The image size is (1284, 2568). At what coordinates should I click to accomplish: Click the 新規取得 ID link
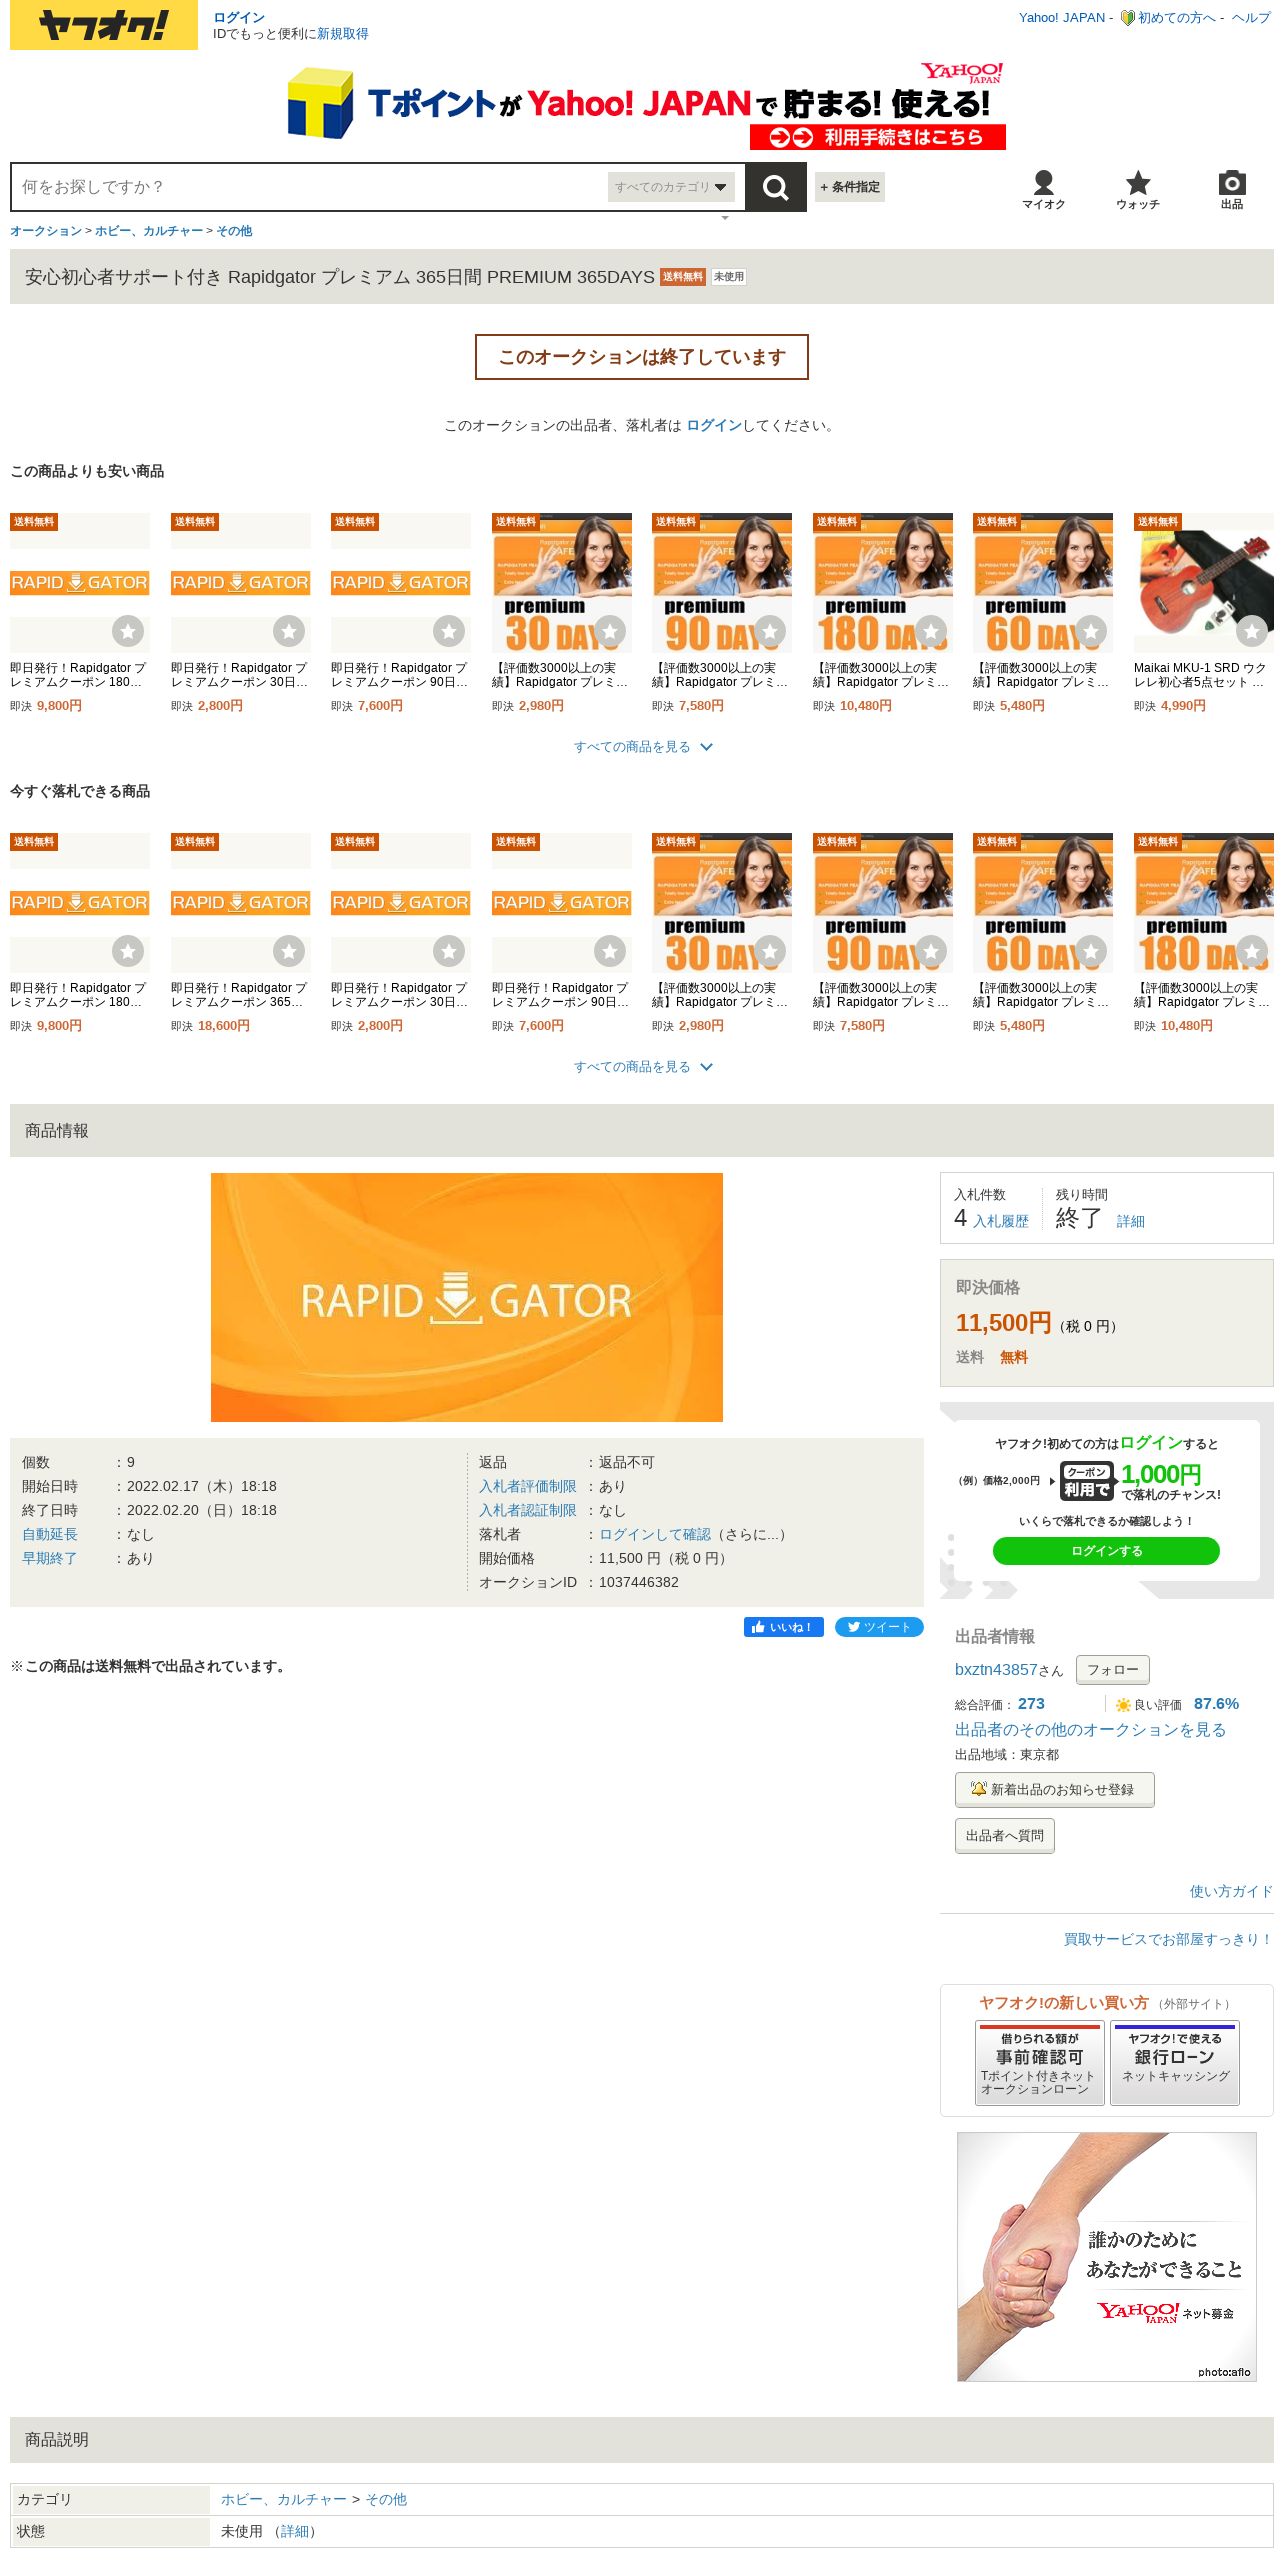point(343,34)
